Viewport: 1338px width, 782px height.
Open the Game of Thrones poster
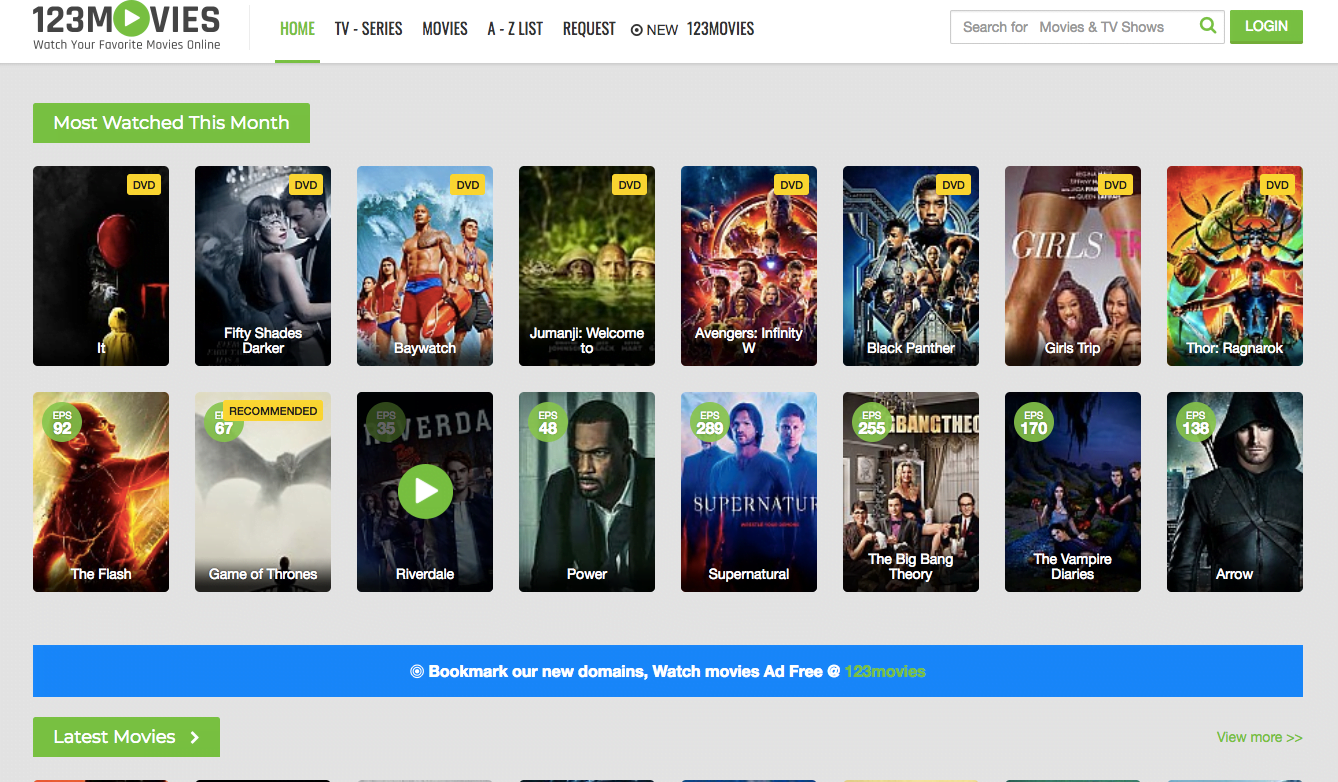[x=263, y=492]
